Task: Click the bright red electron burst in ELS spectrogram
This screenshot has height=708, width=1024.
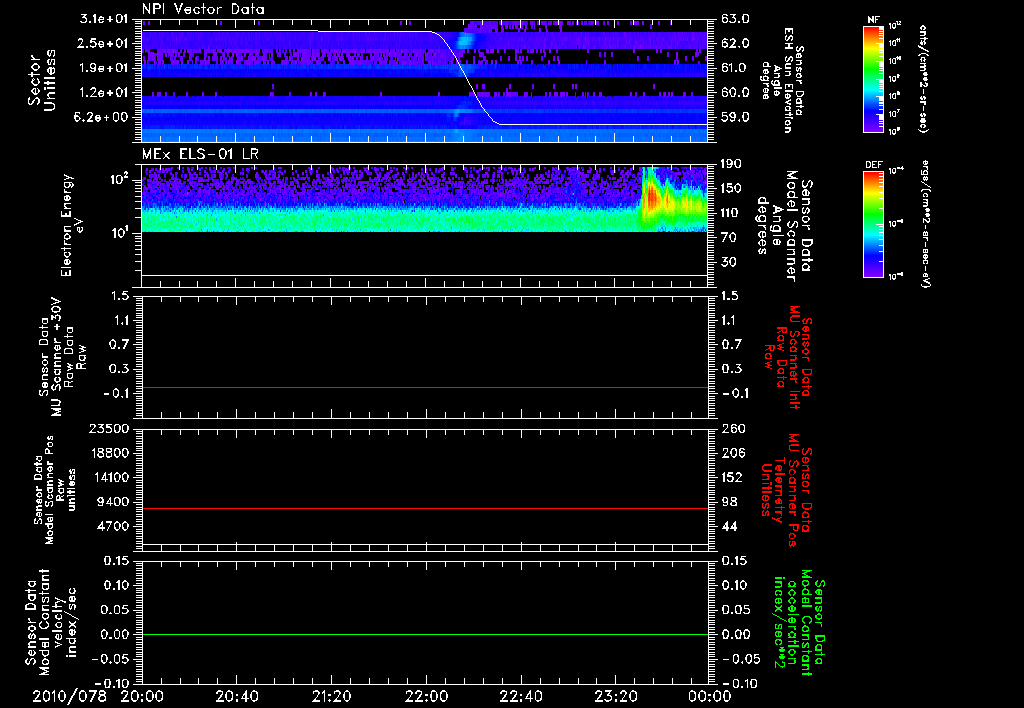Action: [650, 196]
